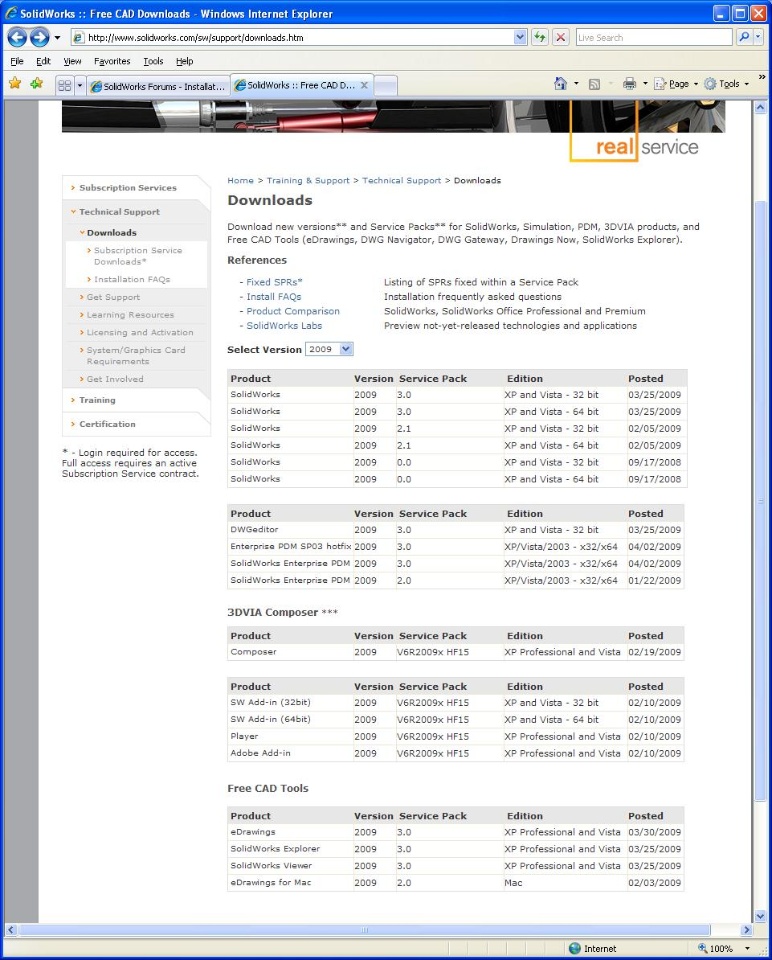
Task: Open the address bar history dropdown
Action: pos(520,37)
